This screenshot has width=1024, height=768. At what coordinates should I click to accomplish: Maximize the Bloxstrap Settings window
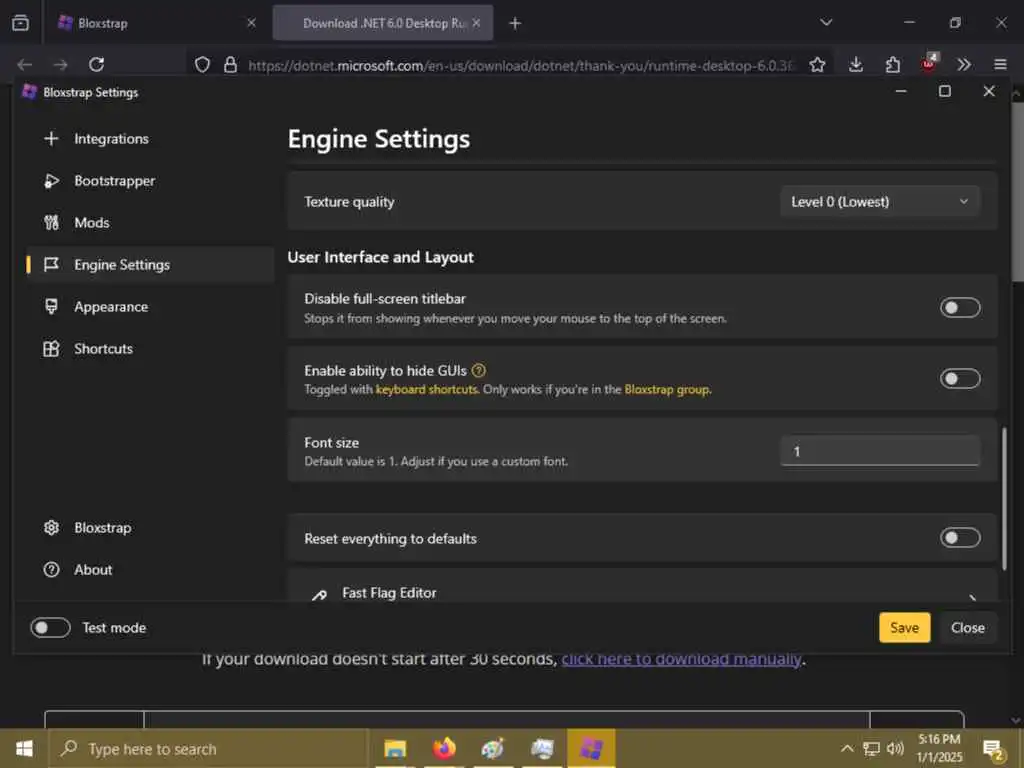pos(944,91)
